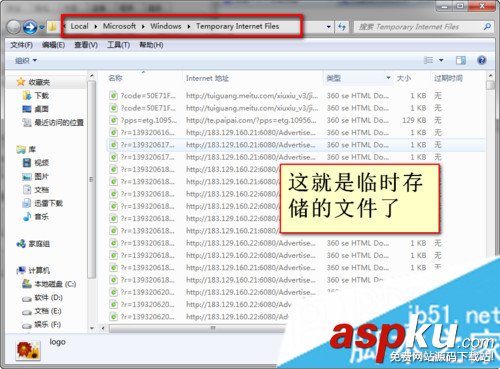
Task: Click the Microsoft breadcrumb in address bar
Action: (119, 26)
